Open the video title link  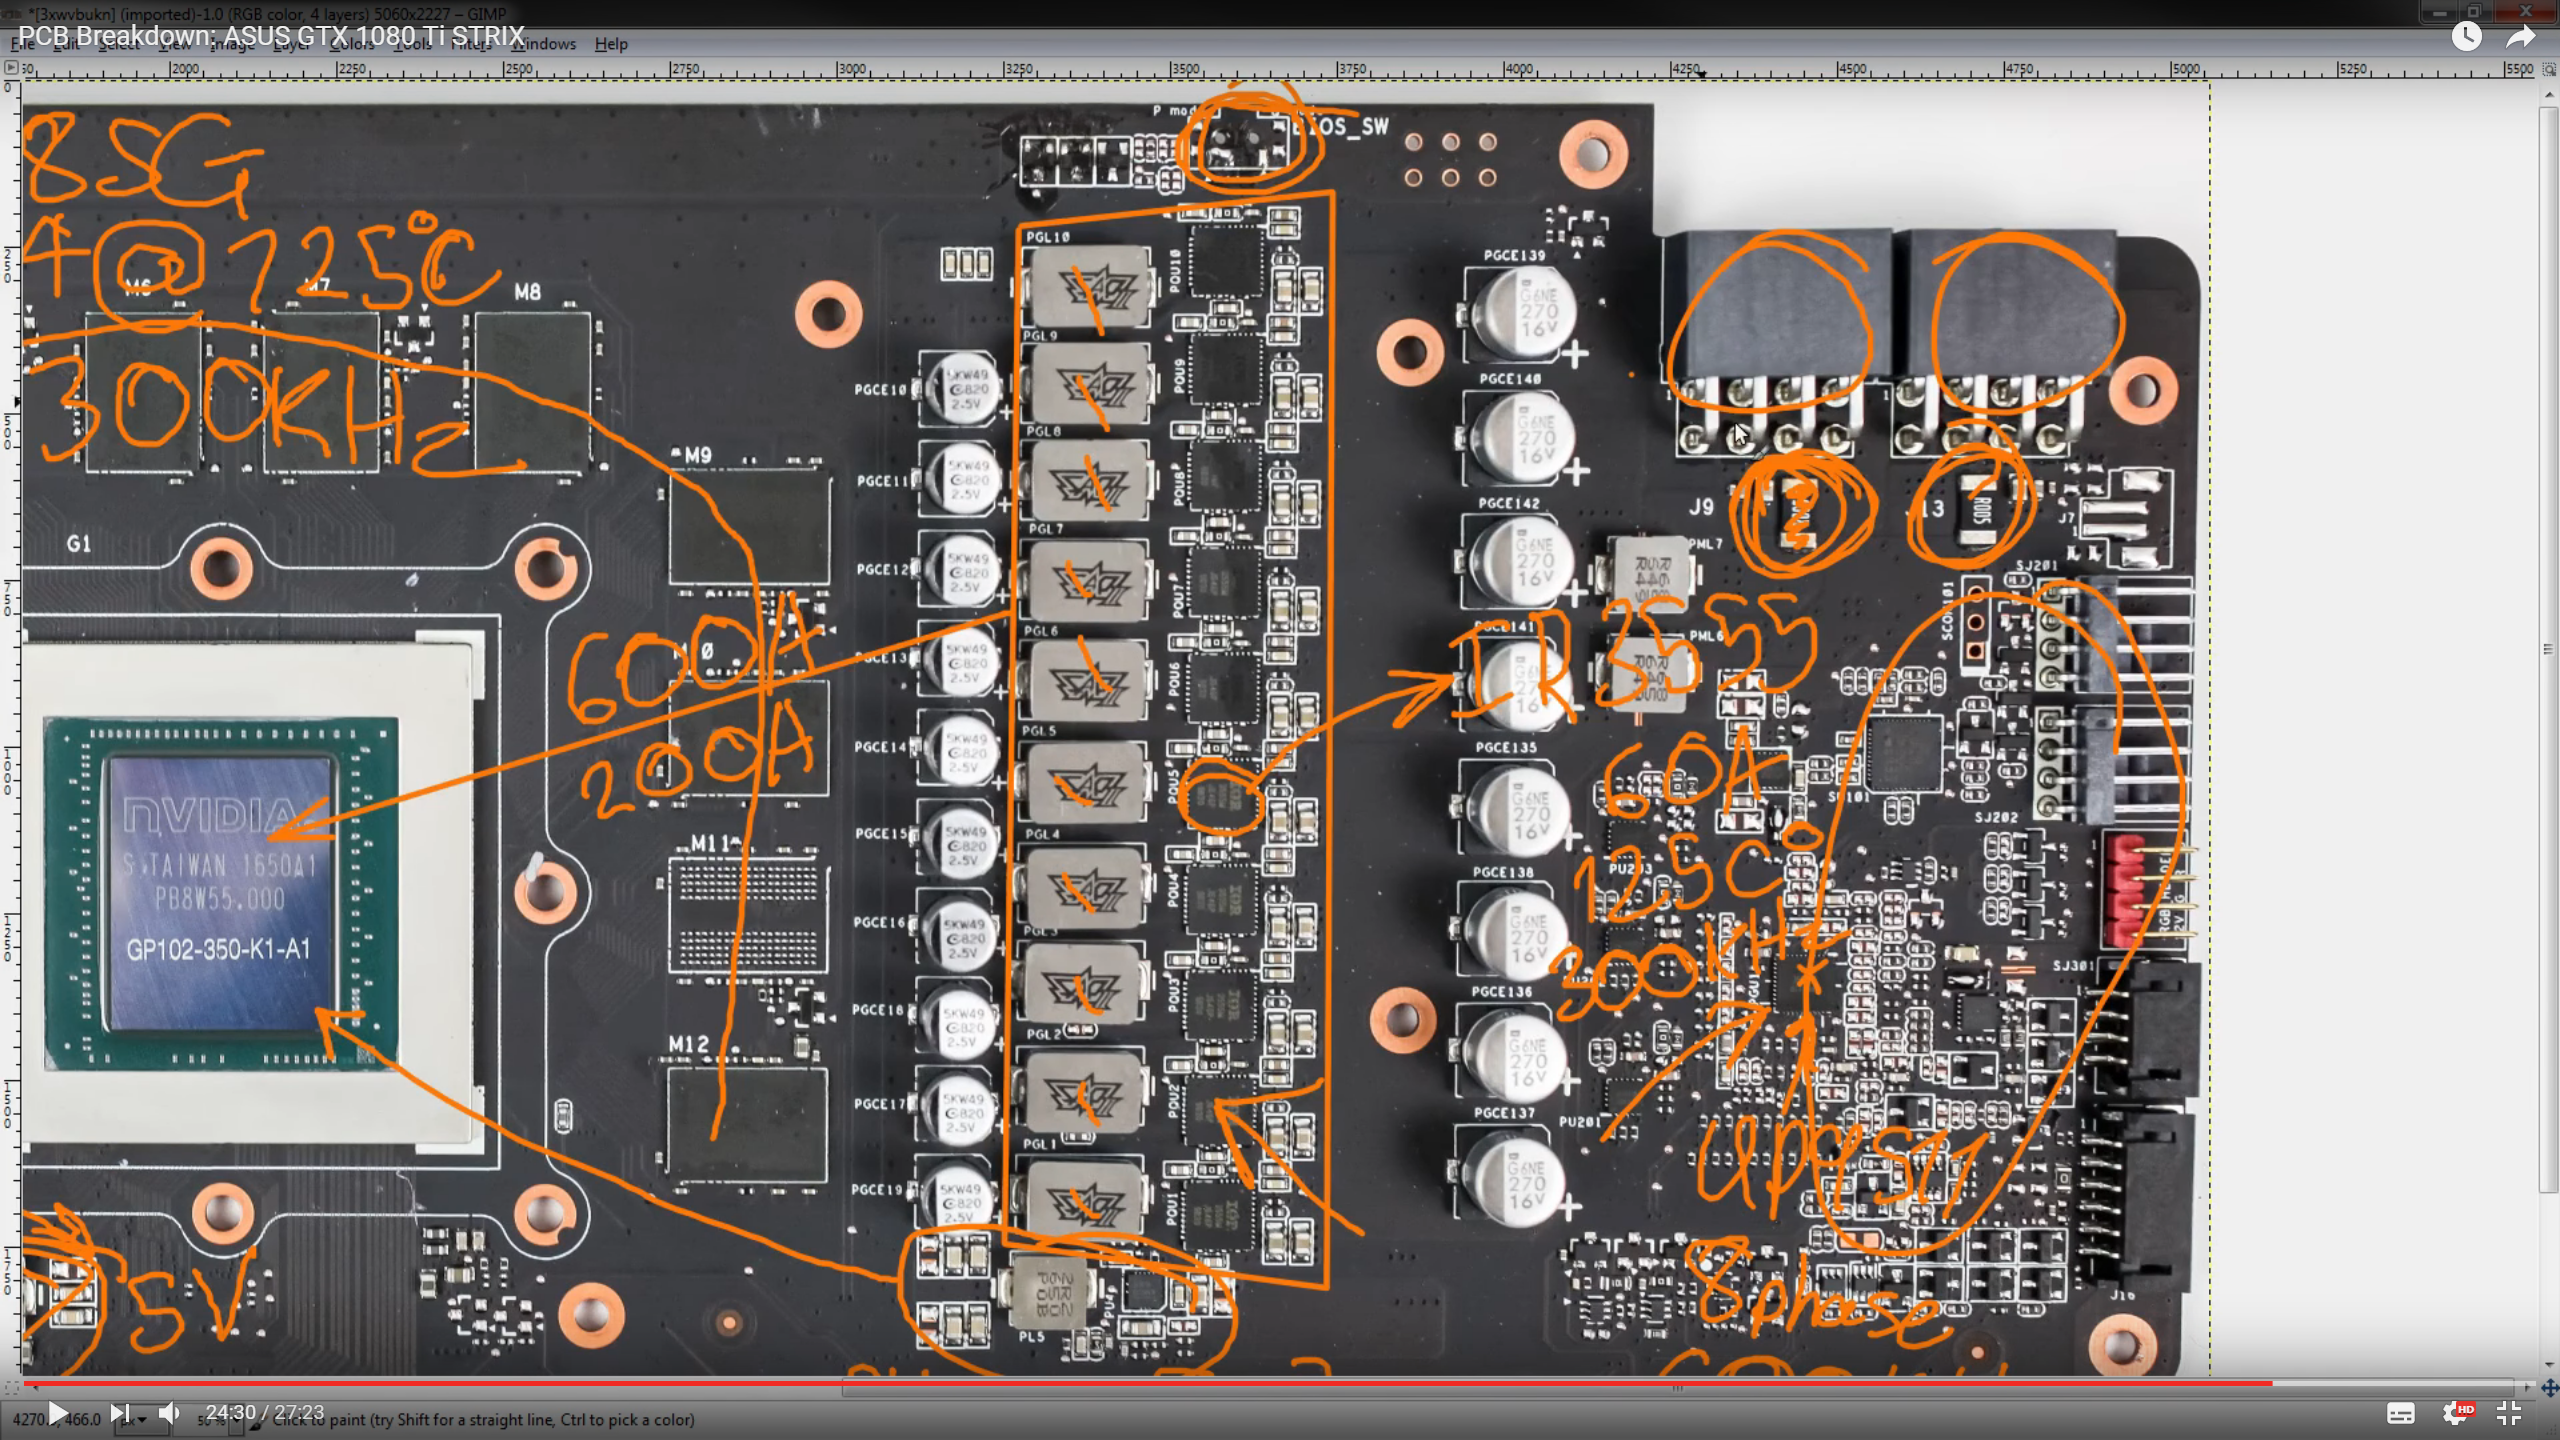tap(271, 37)
